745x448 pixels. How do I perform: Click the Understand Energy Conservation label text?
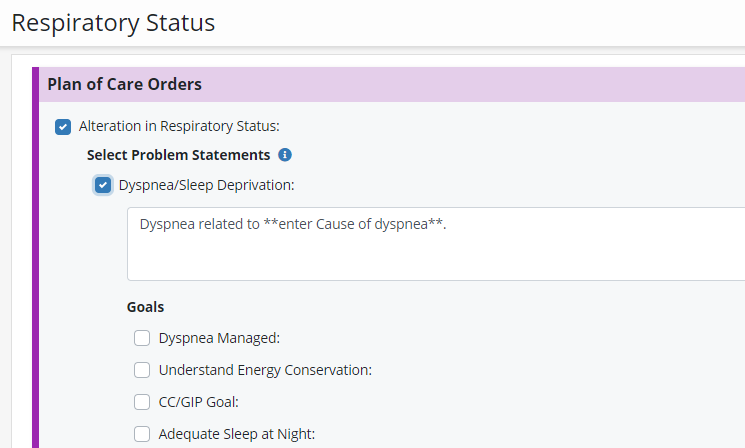[265, 370]
